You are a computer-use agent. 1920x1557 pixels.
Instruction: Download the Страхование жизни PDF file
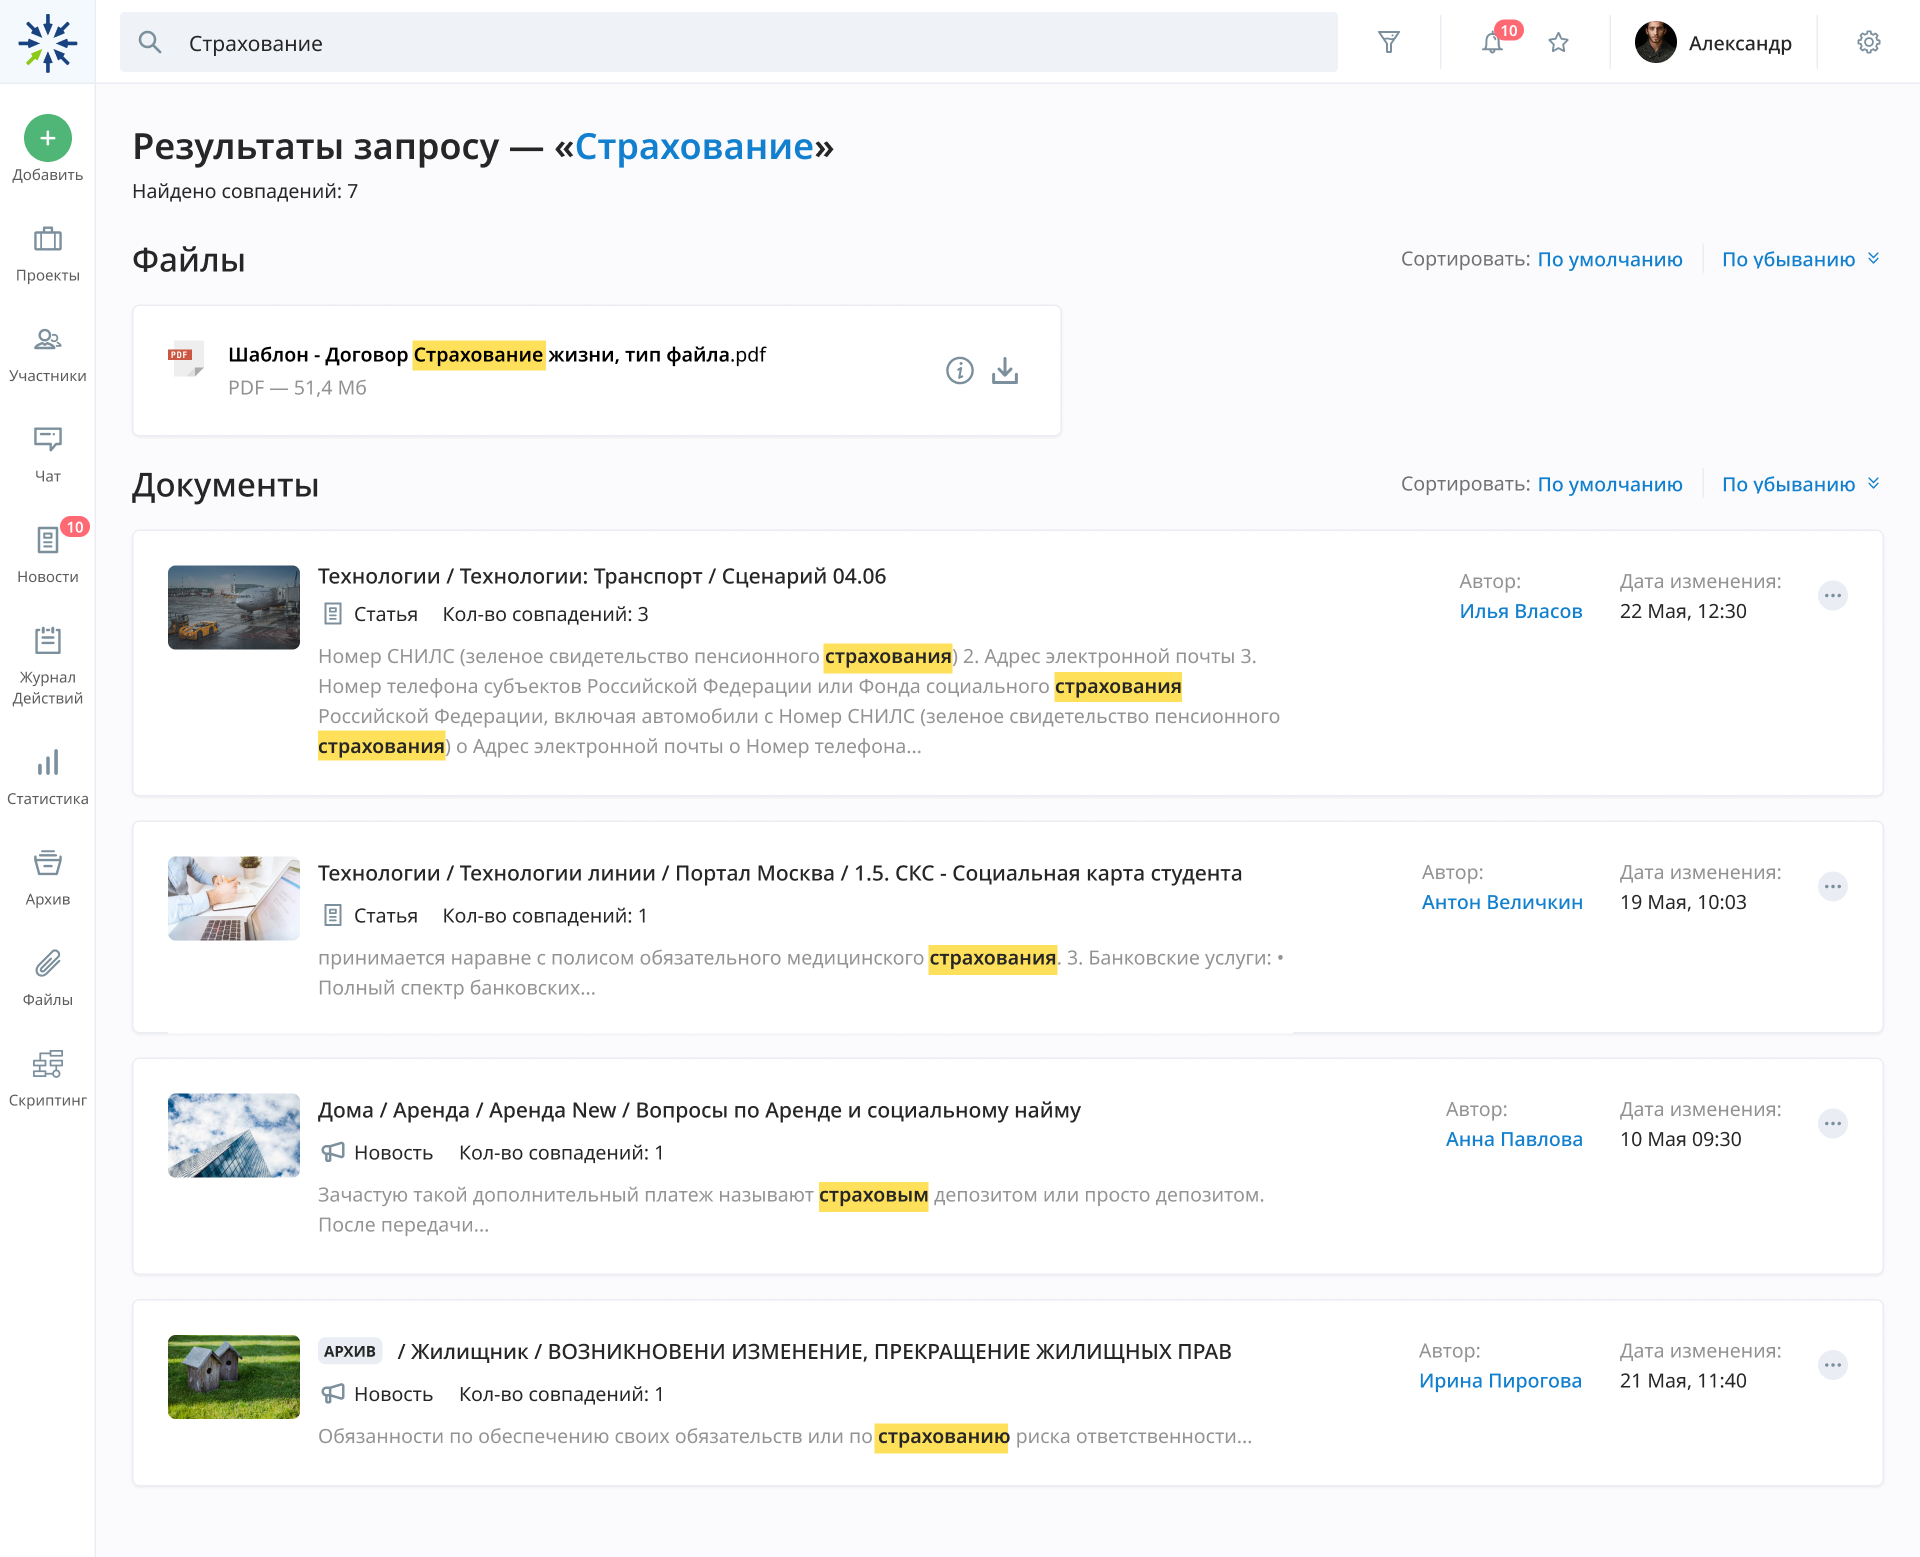pyautogui.click(x=1004, y=370)
